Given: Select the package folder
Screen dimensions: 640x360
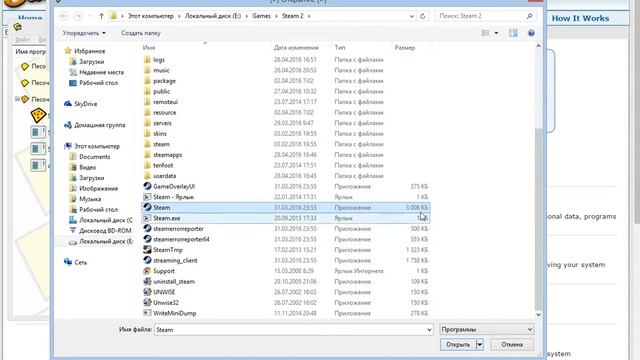Looking at the screenshot, I should tap(285, 81).
